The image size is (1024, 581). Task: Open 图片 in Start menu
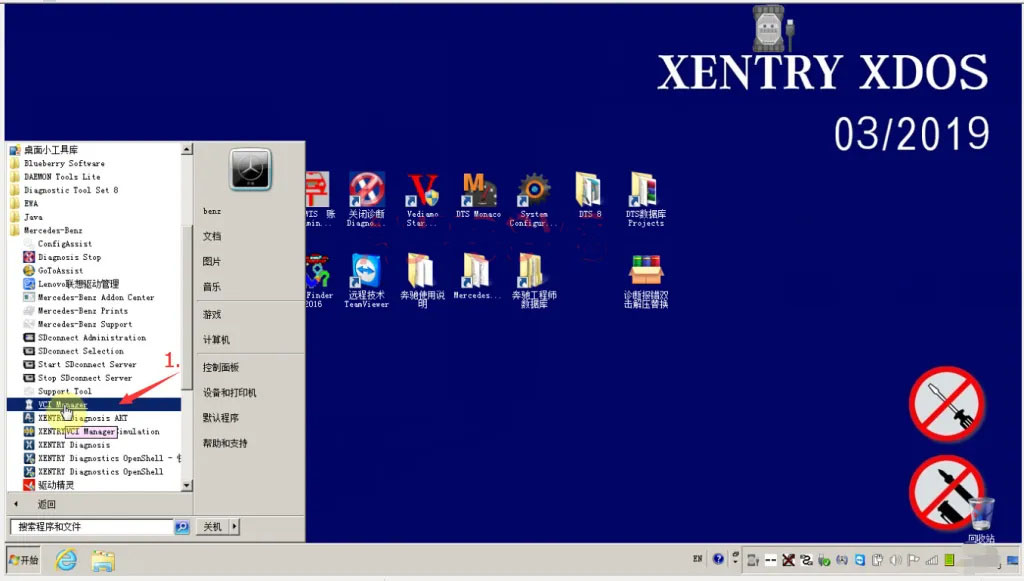[x=212, y=262]
